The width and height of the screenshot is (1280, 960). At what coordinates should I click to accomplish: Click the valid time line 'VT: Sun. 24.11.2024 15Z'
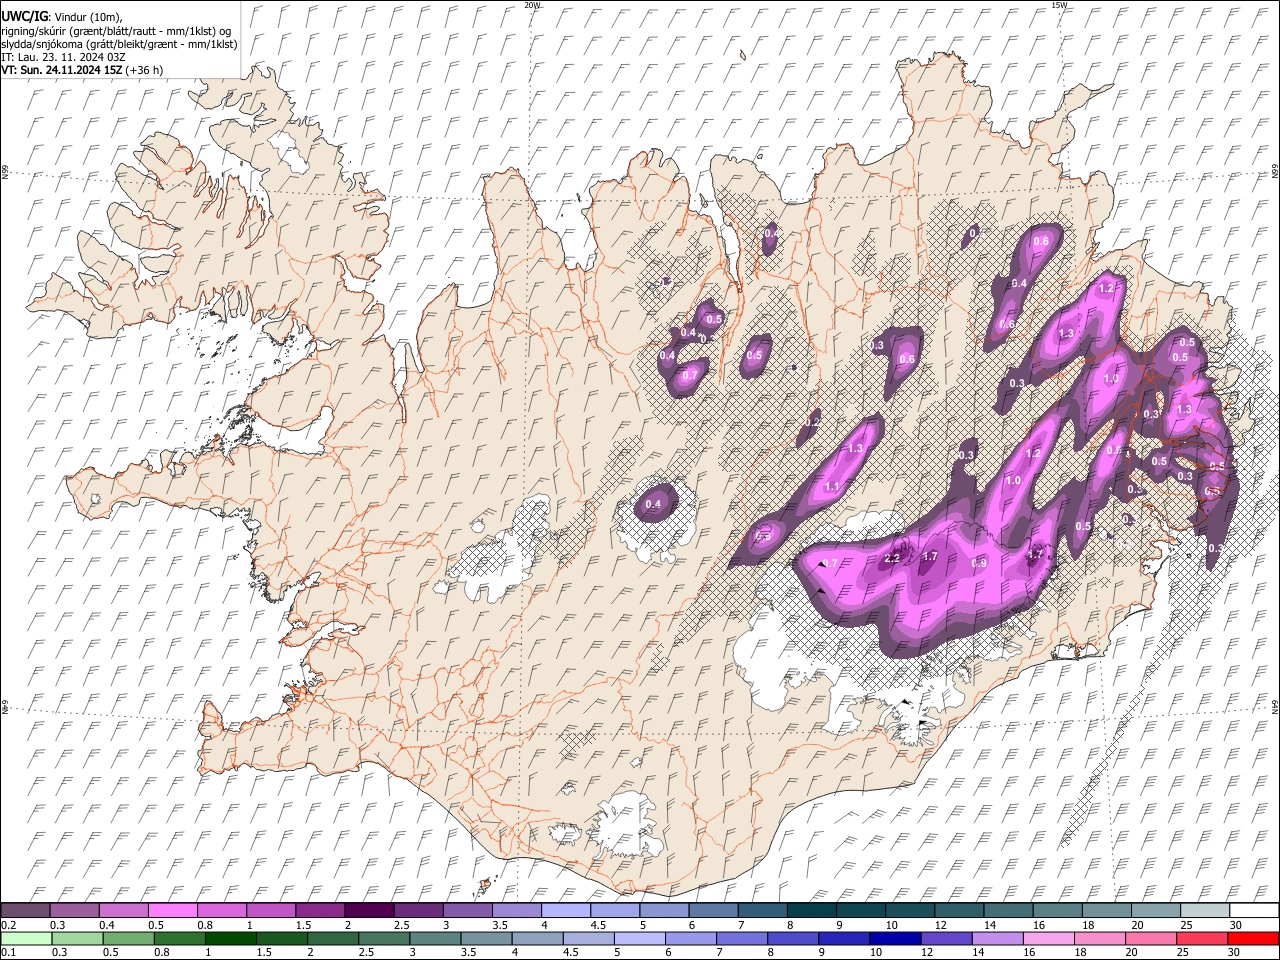pos(64,70)
